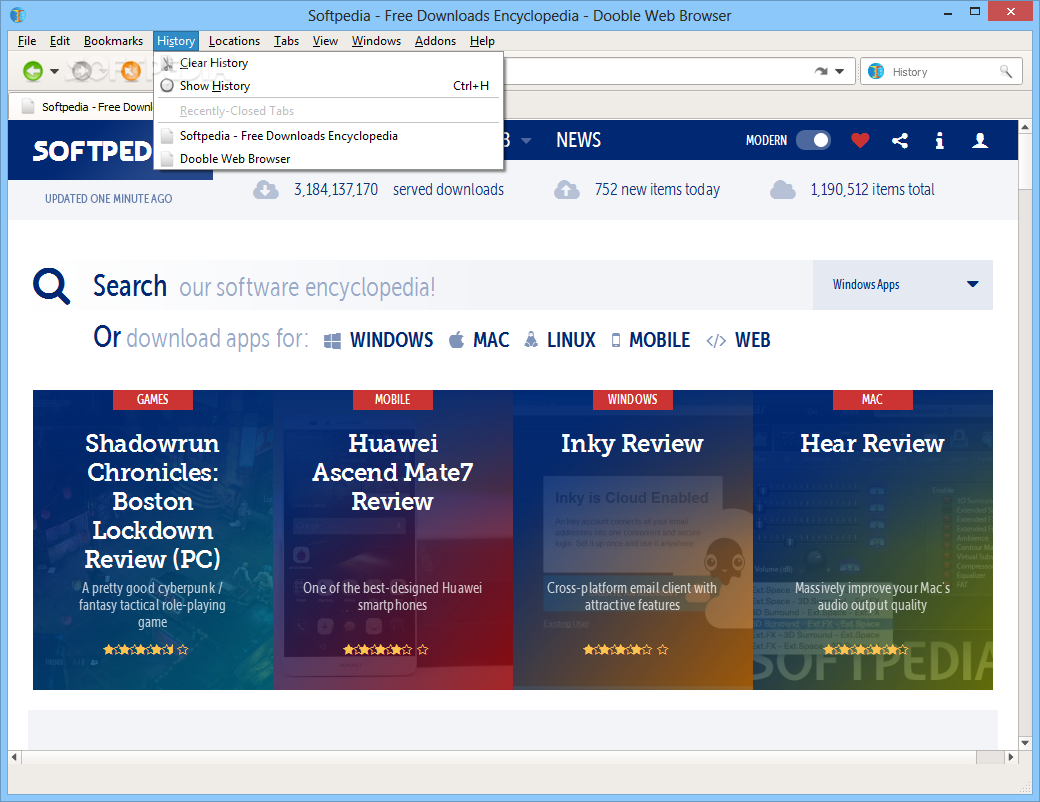1040x802 pixels.
Task: Click the horizontal scrollbar right arrow
Action: [1011, 757]
